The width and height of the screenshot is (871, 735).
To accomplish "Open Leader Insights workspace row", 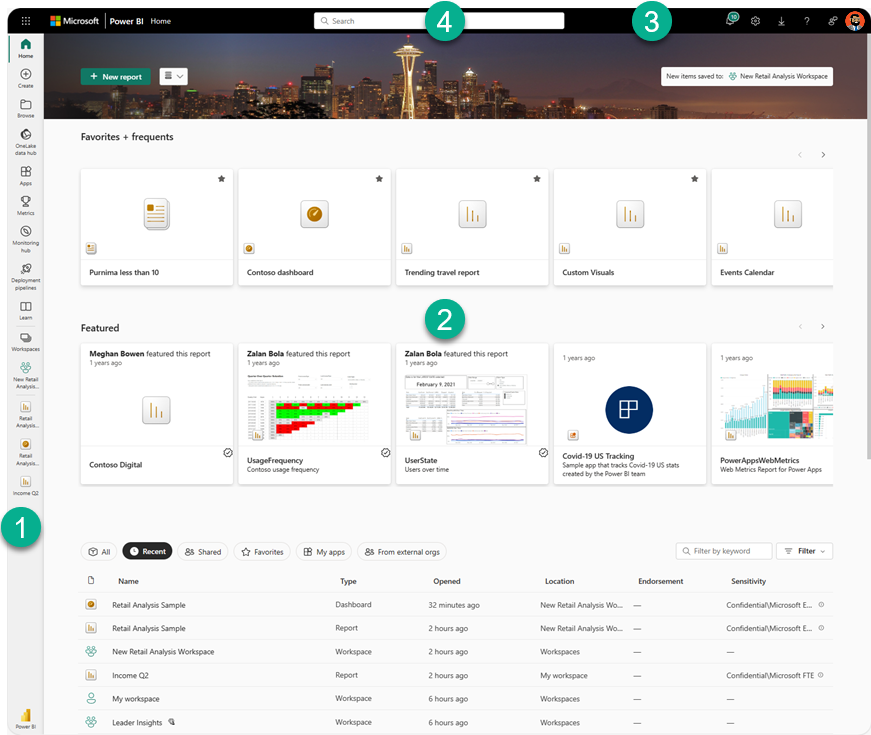I will [455, 722].
